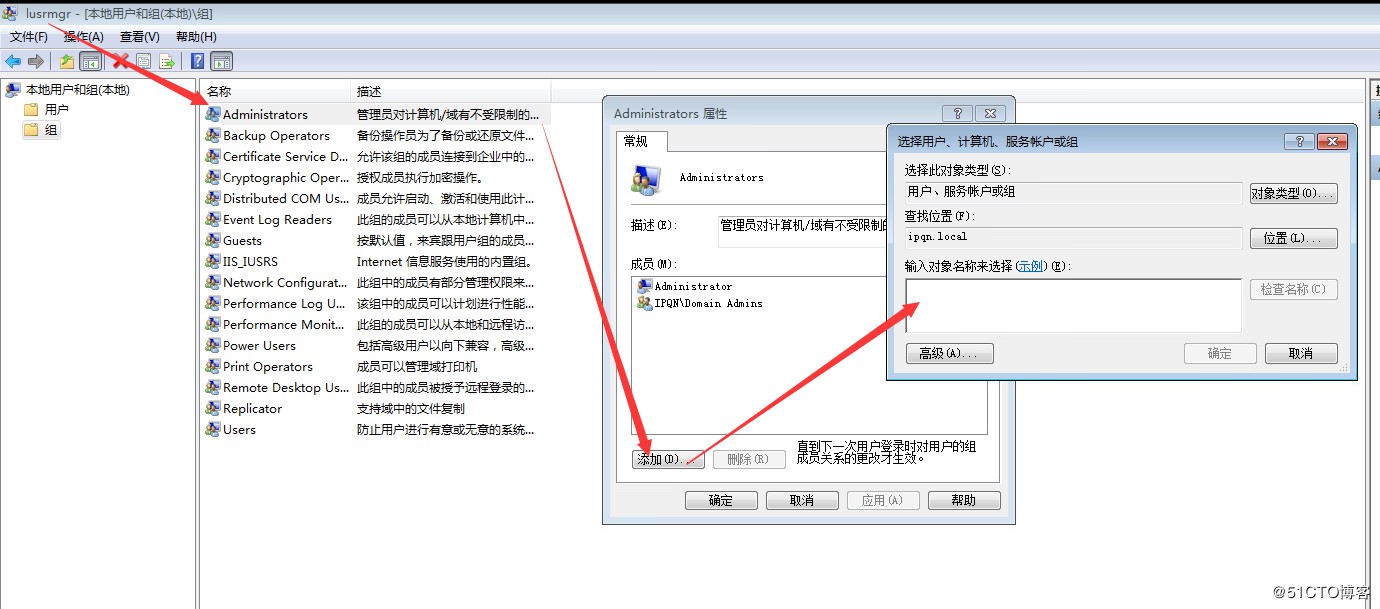Open the 文件(F) menu

[29, 37]
